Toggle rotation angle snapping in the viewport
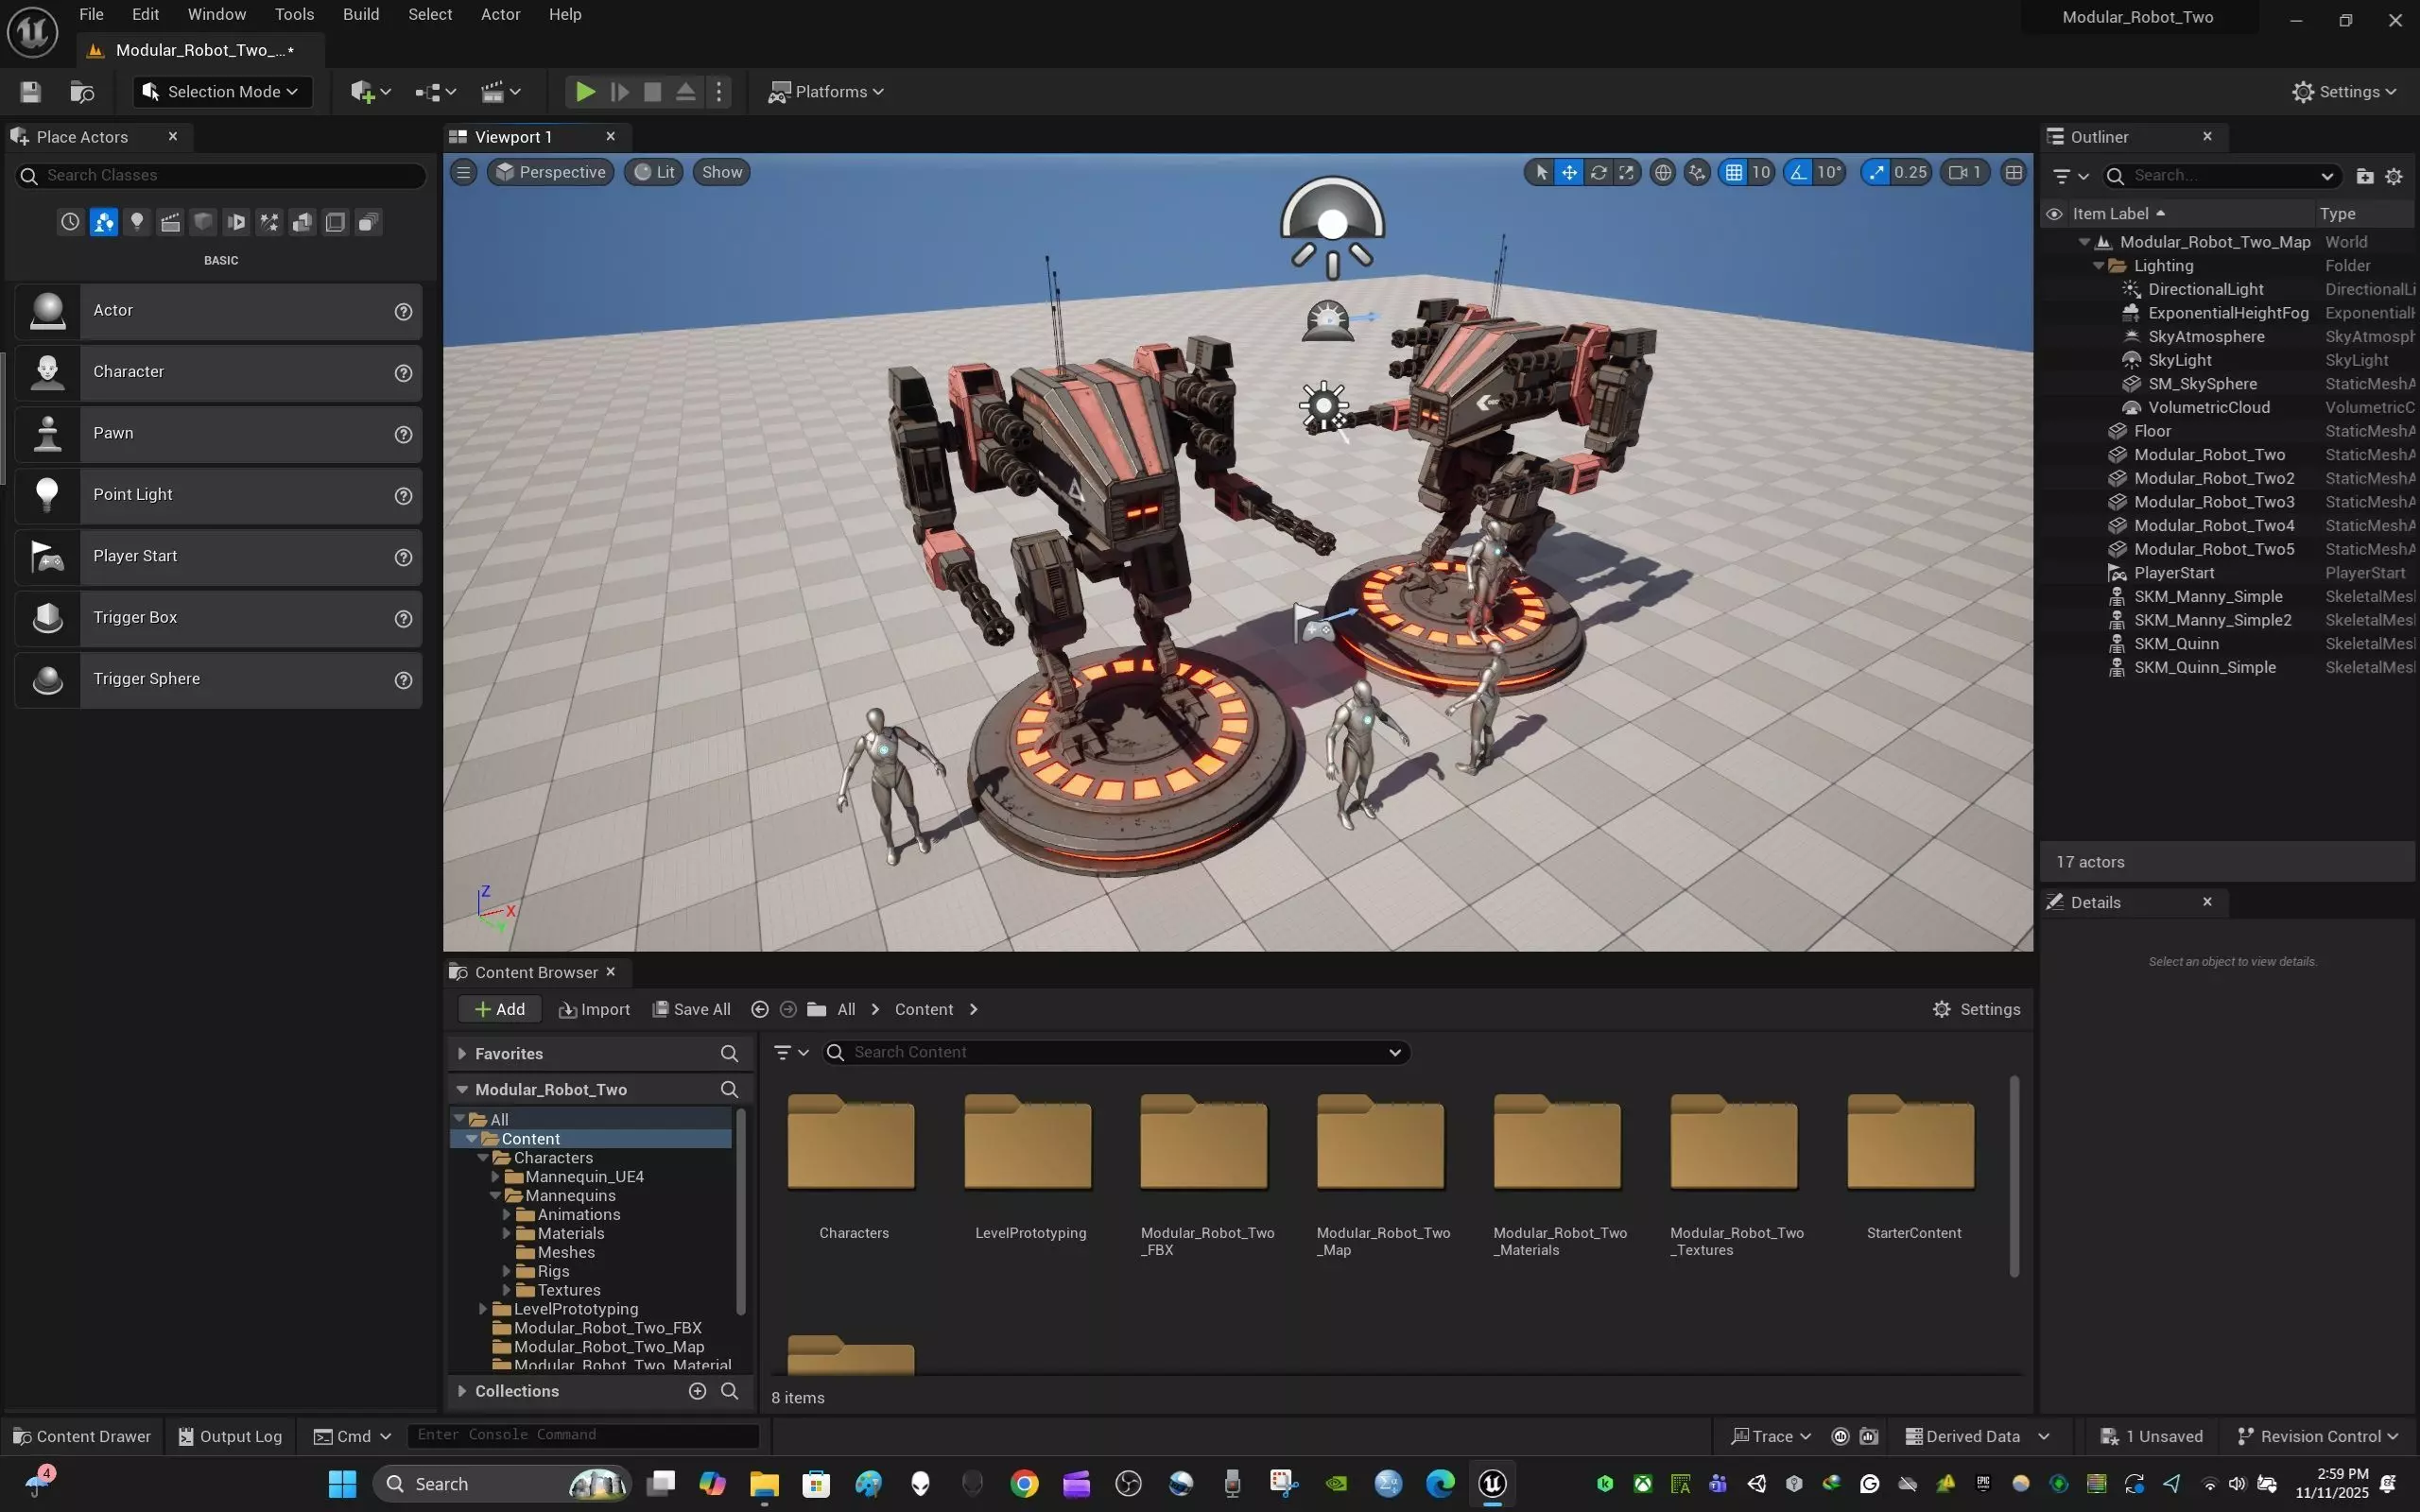Image resolution: width=2420 pixels, height=1512 pixels. pos(1799,172)
